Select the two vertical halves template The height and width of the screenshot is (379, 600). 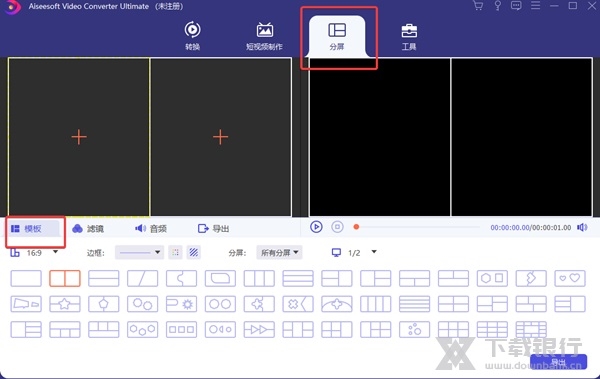[65, 278]
